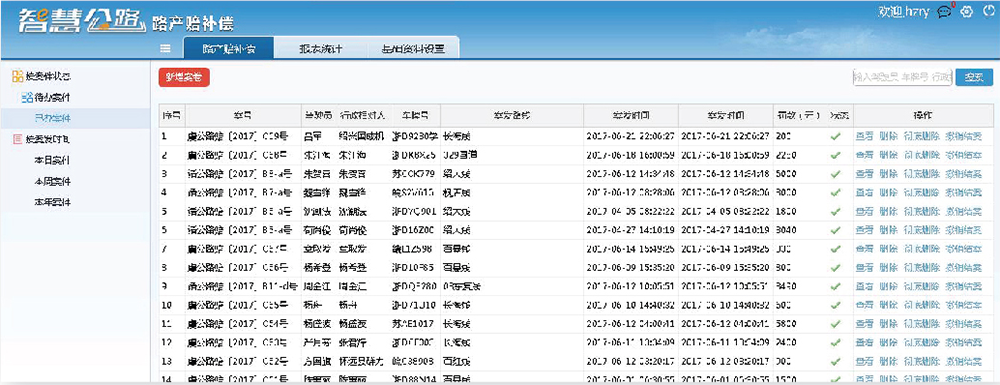Click the red 新增案卷 button

[184, 77]
